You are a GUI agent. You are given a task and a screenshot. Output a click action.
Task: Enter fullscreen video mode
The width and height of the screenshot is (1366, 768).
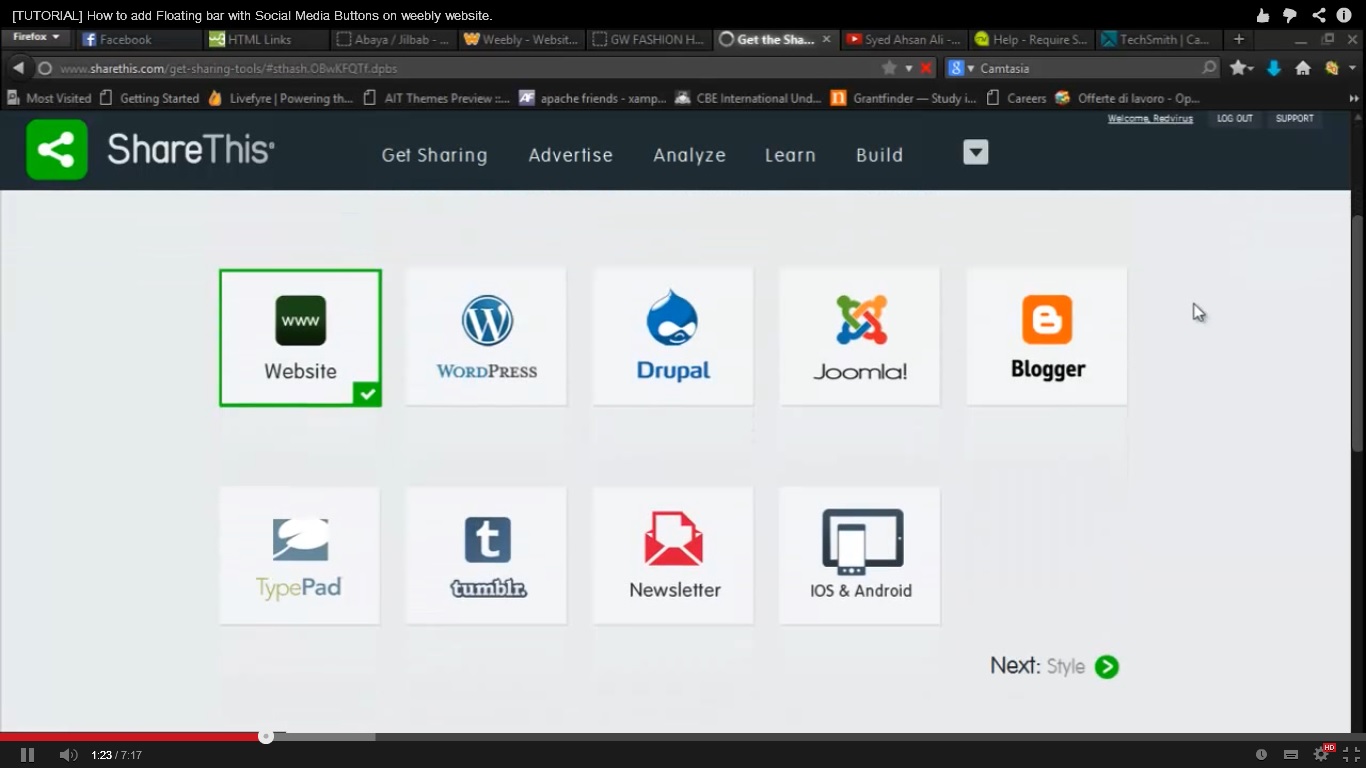coord(1351,755)
